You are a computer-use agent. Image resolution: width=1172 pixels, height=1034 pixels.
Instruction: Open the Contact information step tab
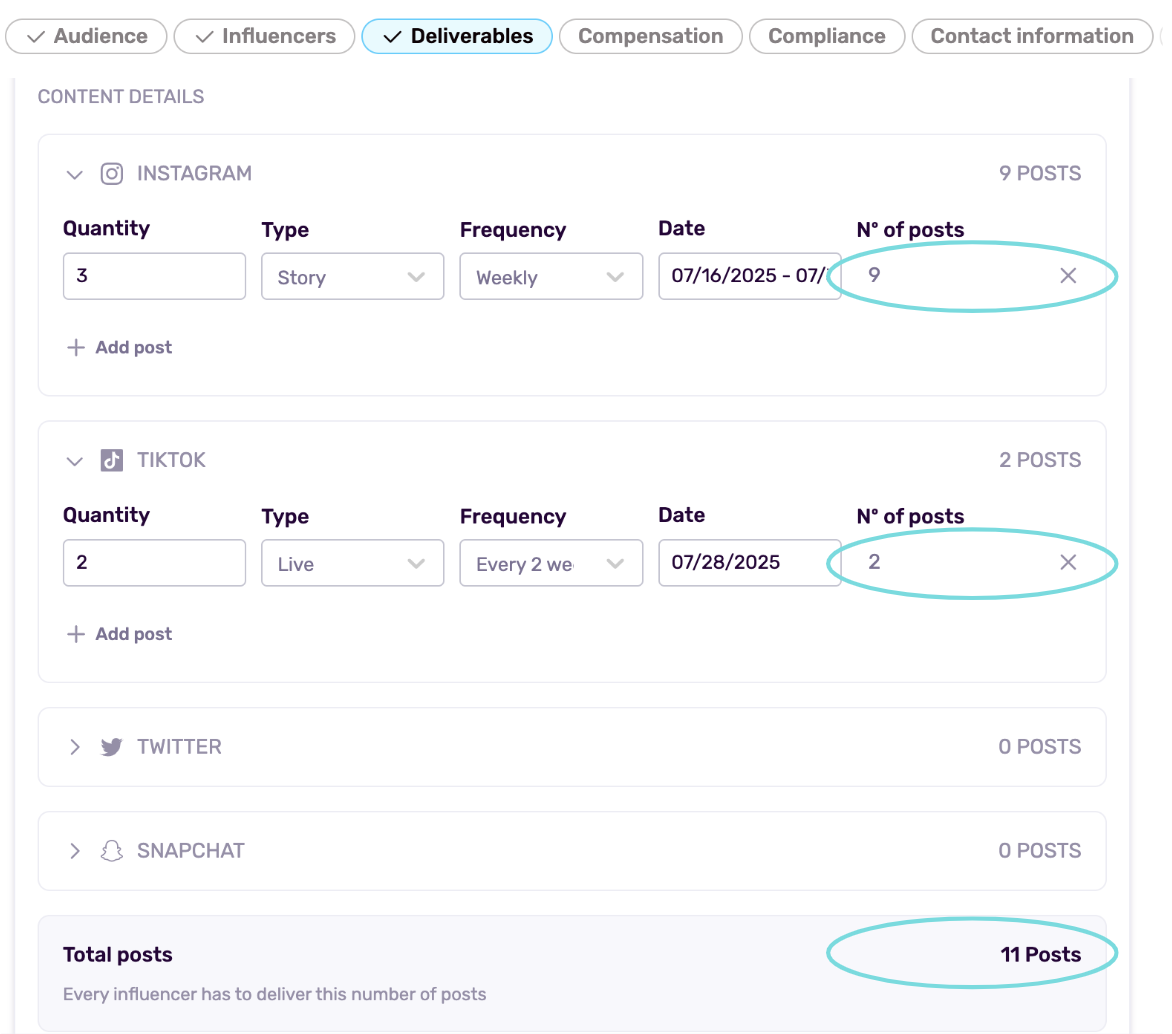(x=1031, y=37)
